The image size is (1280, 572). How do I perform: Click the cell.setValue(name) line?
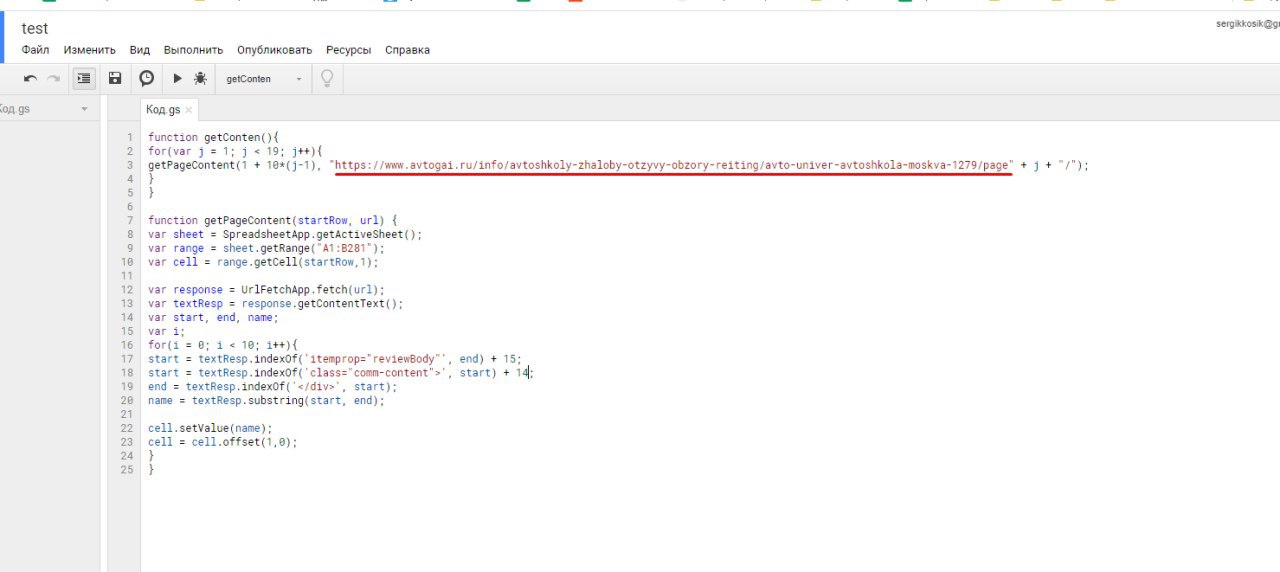[x=210, y=428]
